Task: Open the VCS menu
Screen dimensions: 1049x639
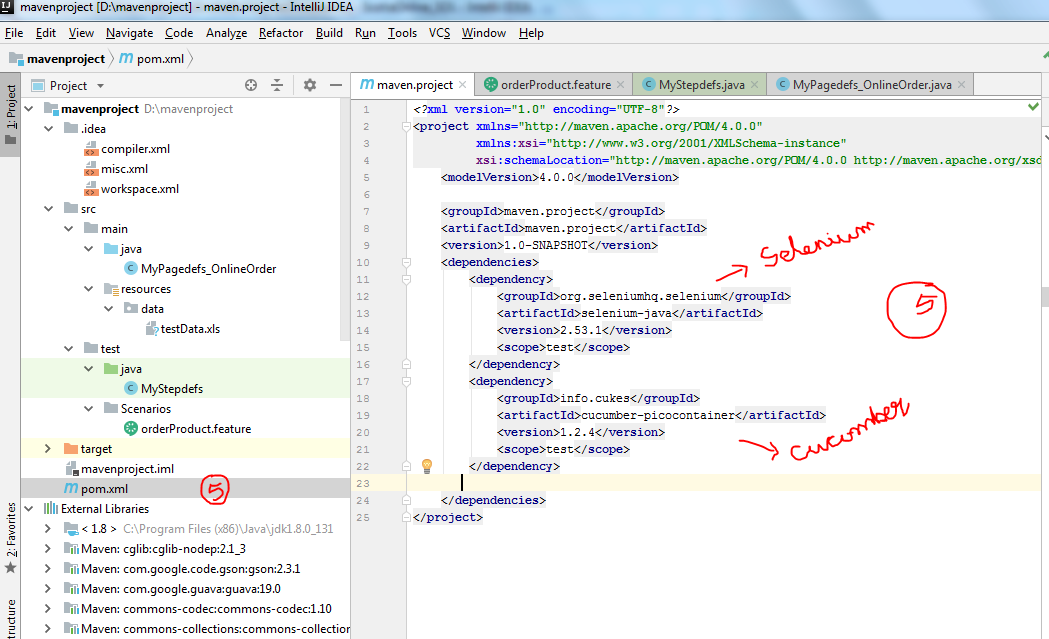Action: (438, 32)
